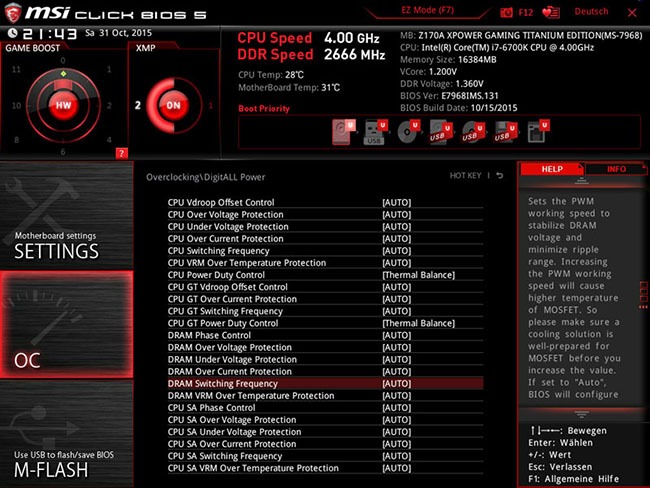Click the BIOS Ver E7968IMS.131 text
This screenshot has height=488, width=650.
click(449, 96)
